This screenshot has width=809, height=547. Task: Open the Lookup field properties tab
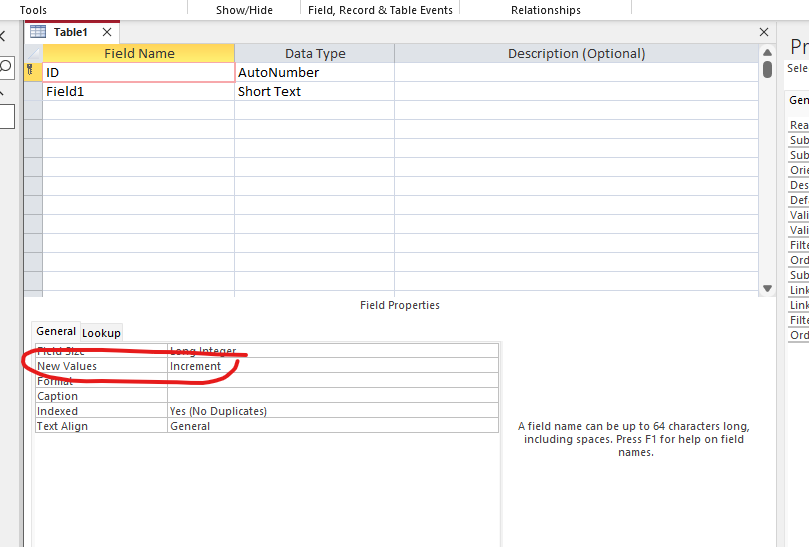coord(101,333)
